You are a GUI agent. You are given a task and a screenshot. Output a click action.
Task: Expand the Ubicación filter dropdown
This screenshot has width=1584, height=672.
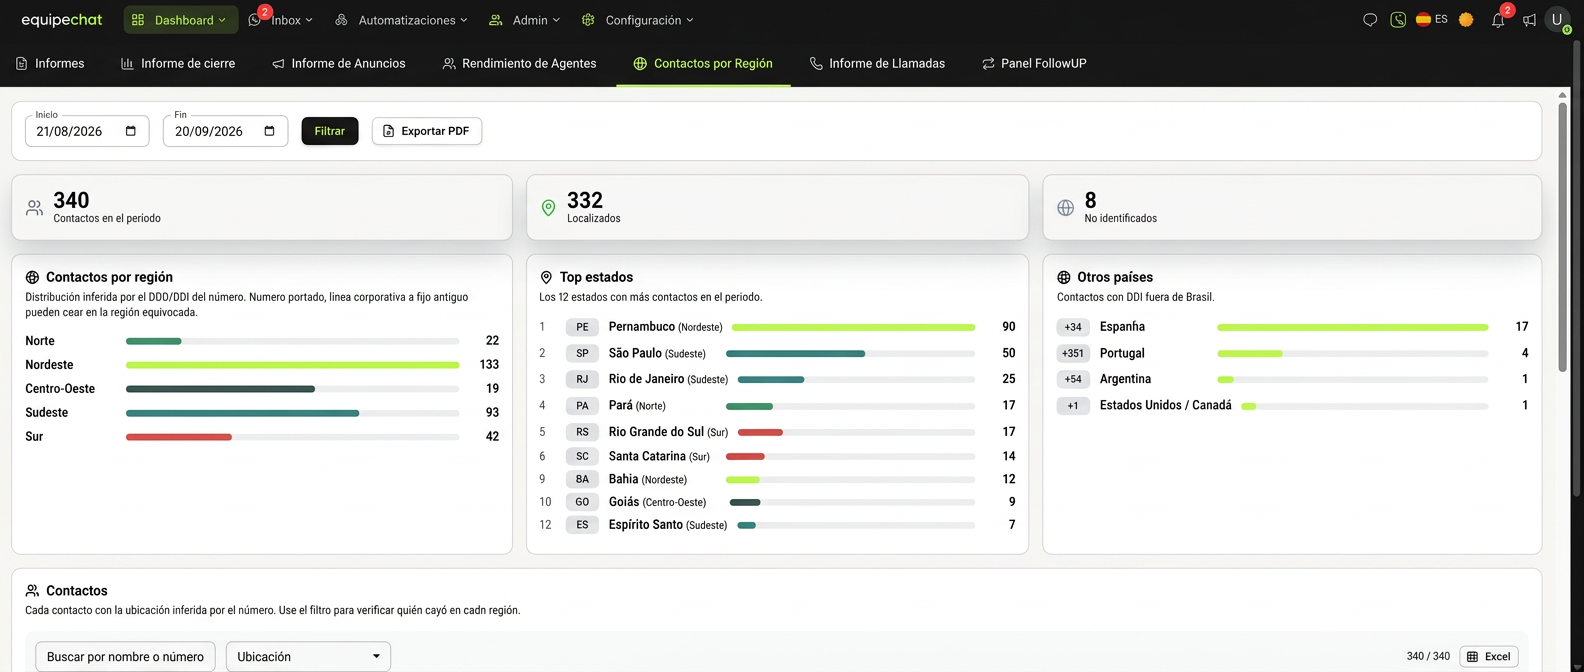point(308,657)
